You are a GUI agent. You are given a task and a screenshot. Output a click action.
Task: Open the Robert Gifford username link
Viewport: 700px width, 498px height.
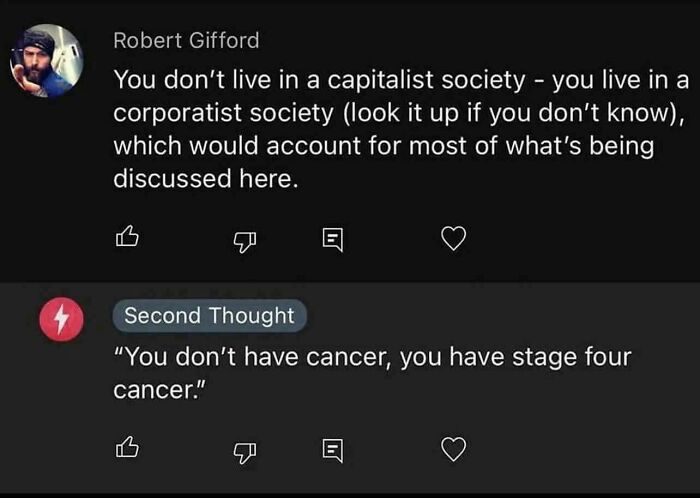coord(186,41)
